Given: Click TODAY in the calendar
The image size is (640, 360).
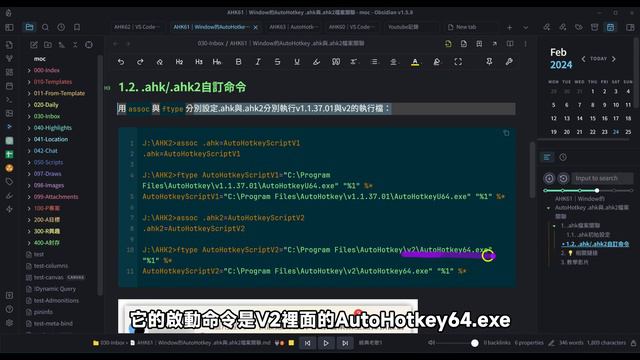Looking at the screenshot, I should click(598, 59).
